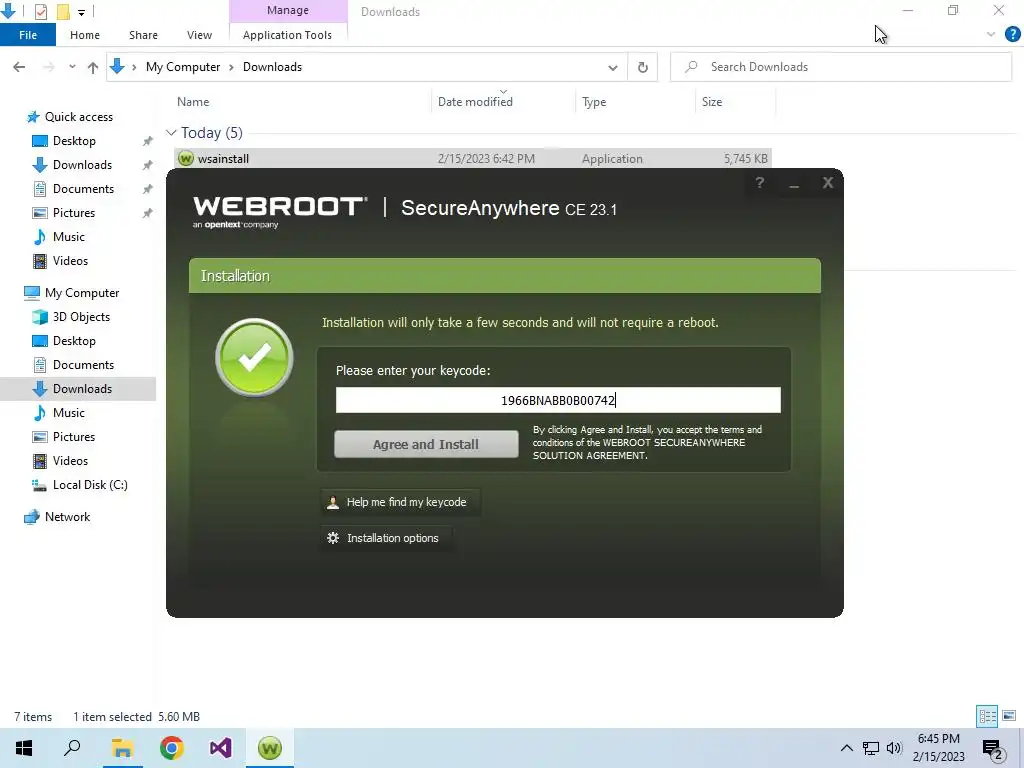1024x768 pixels.
Task: Open the Windows Start menu
Action: pos(24,748)
